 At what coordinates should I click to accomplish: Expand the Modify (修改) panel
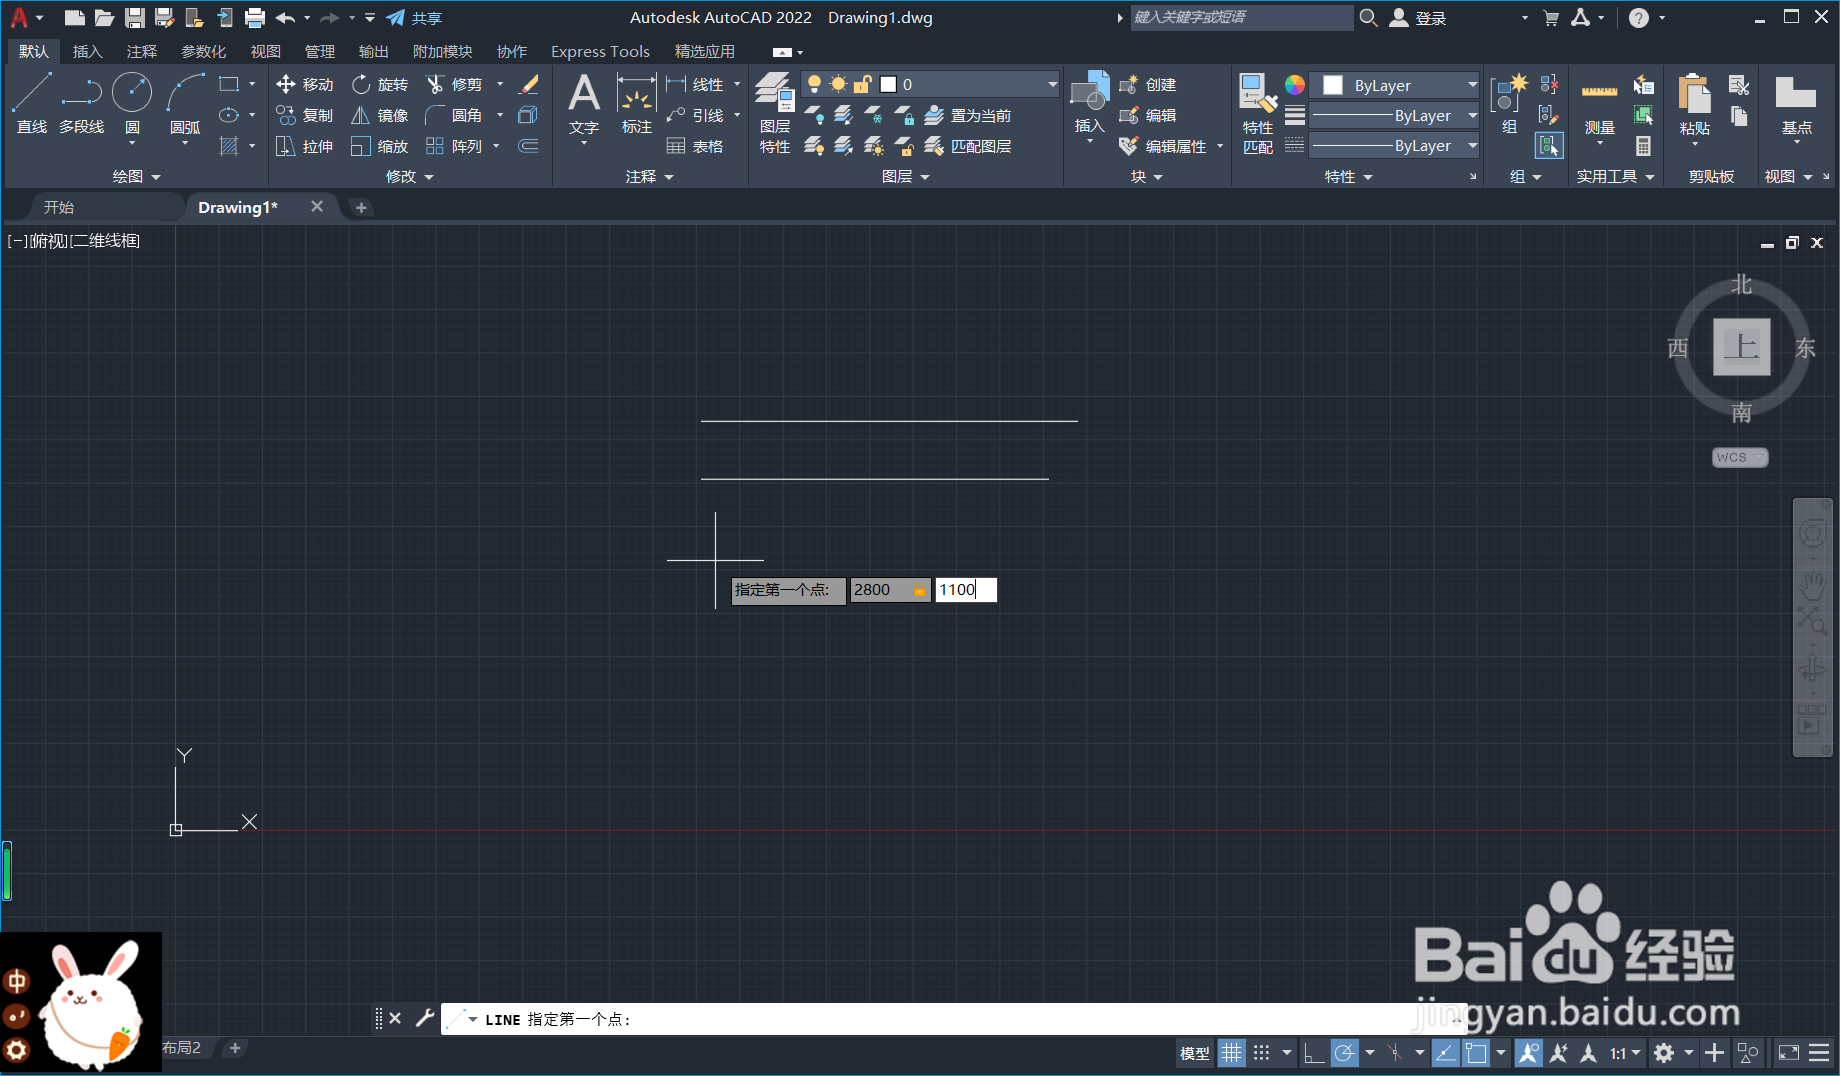point(410,177)
